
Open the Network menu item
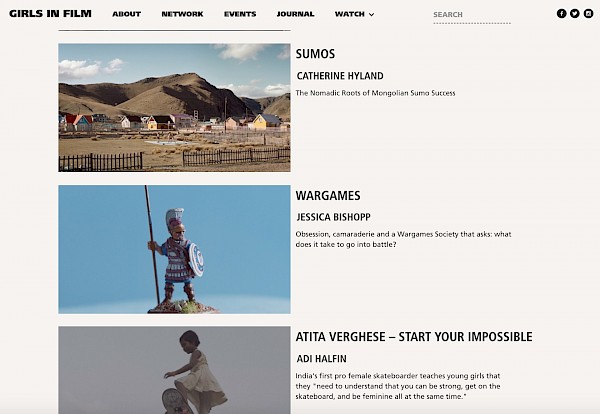pyautogui.click(x=182, y=14)
